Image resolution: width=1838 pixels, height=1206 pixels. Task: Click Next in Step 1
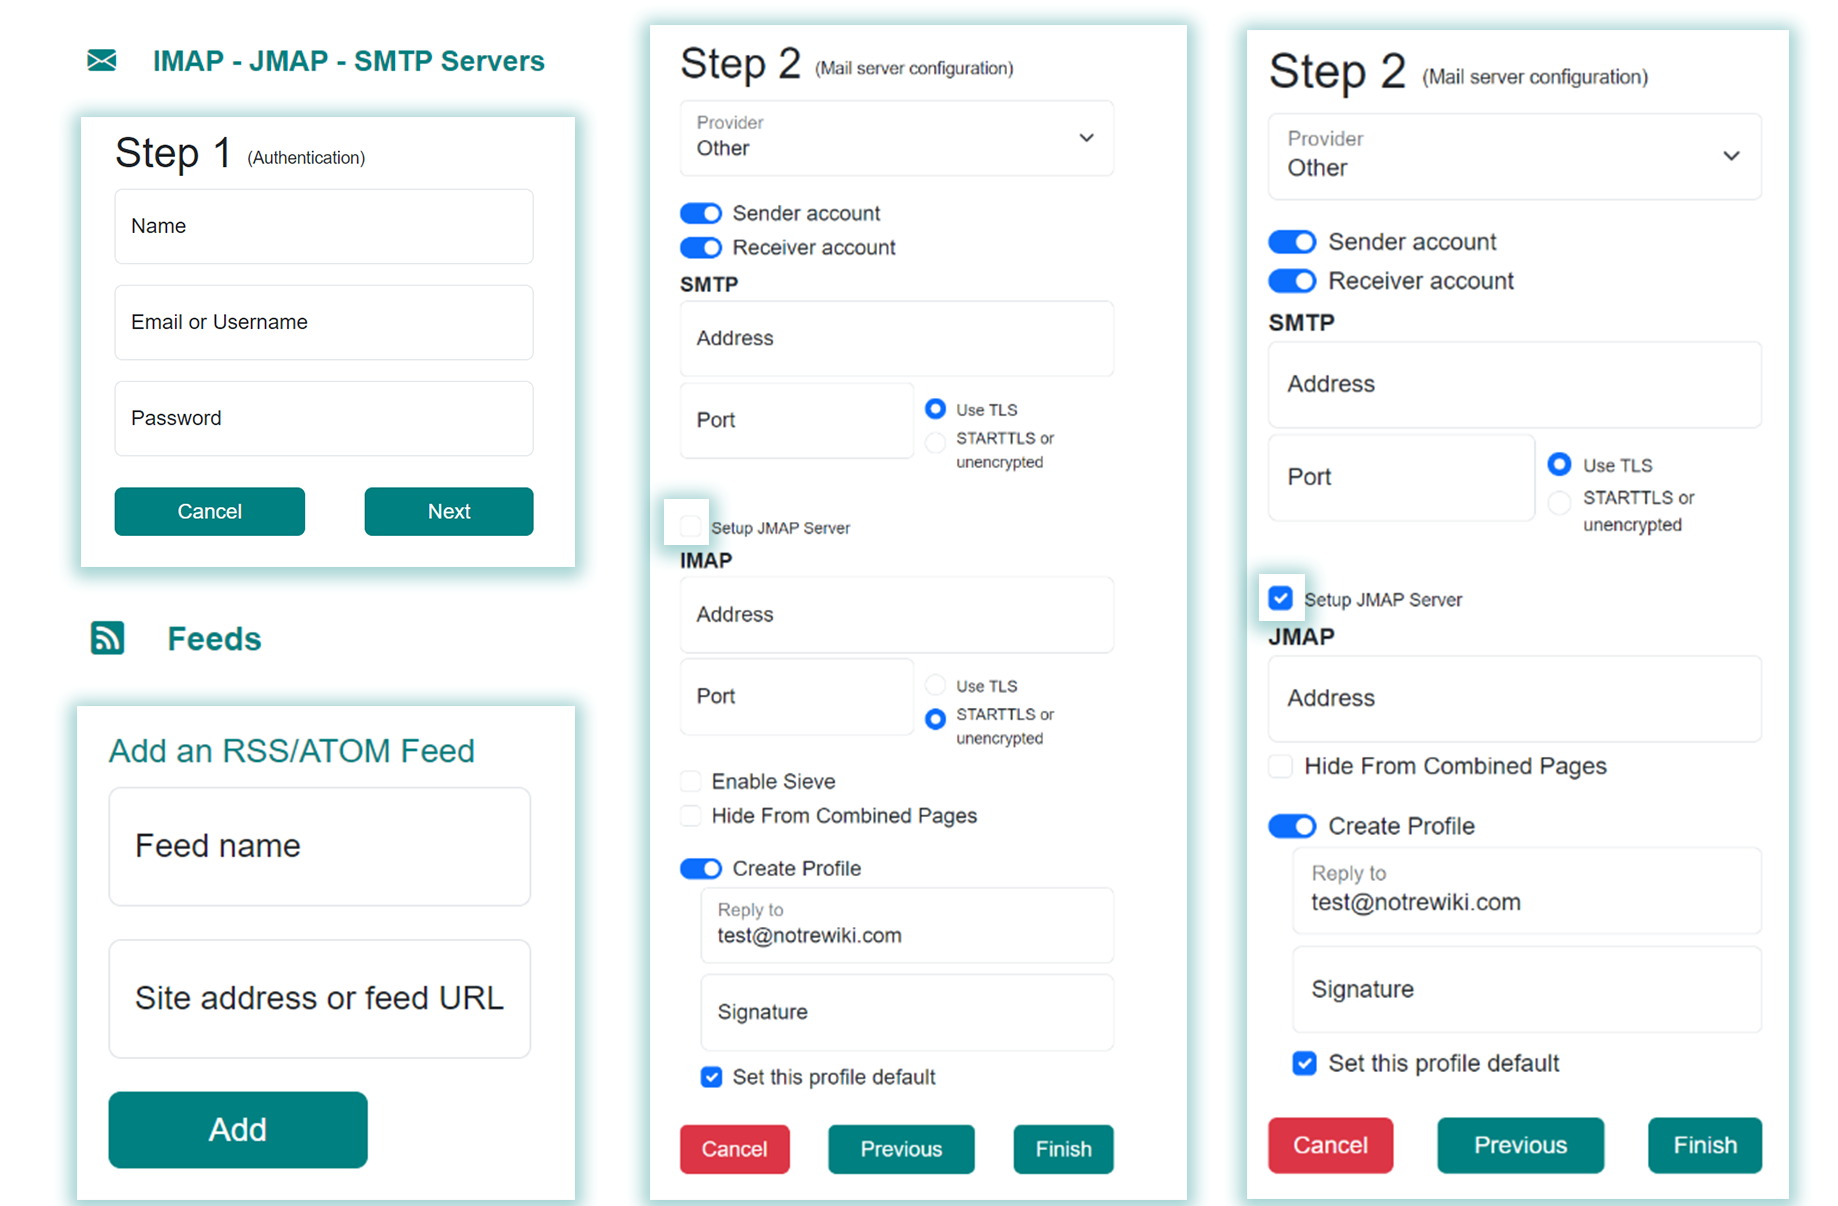pos(449,512)
